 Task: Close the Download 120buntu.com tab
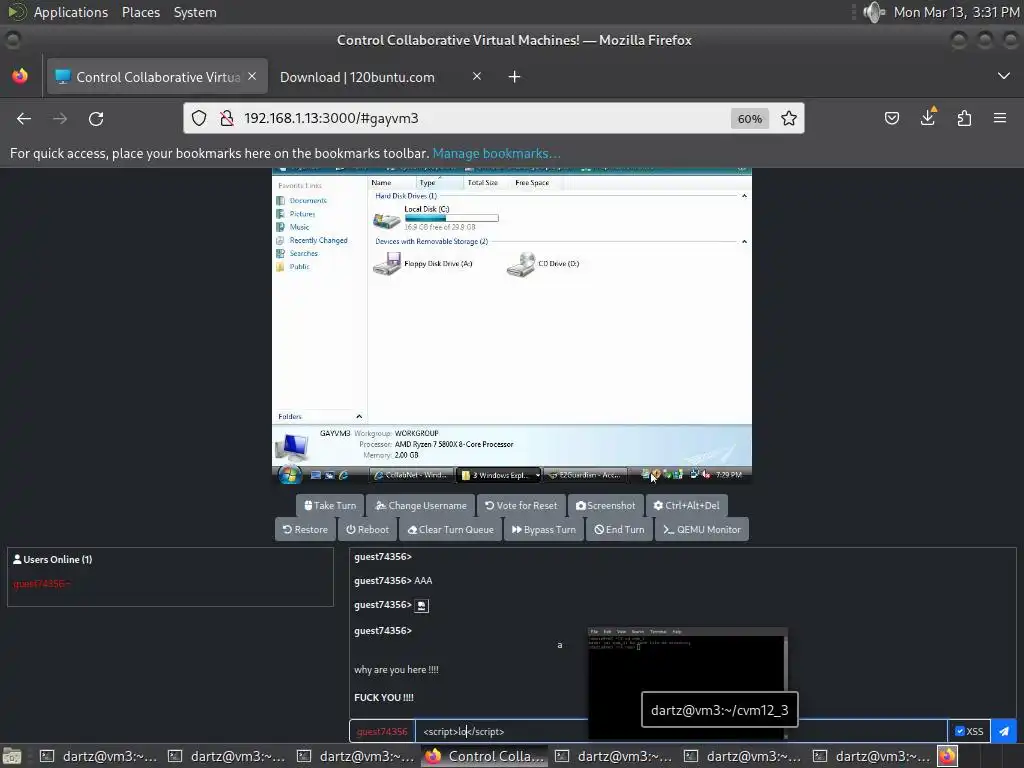477,76
